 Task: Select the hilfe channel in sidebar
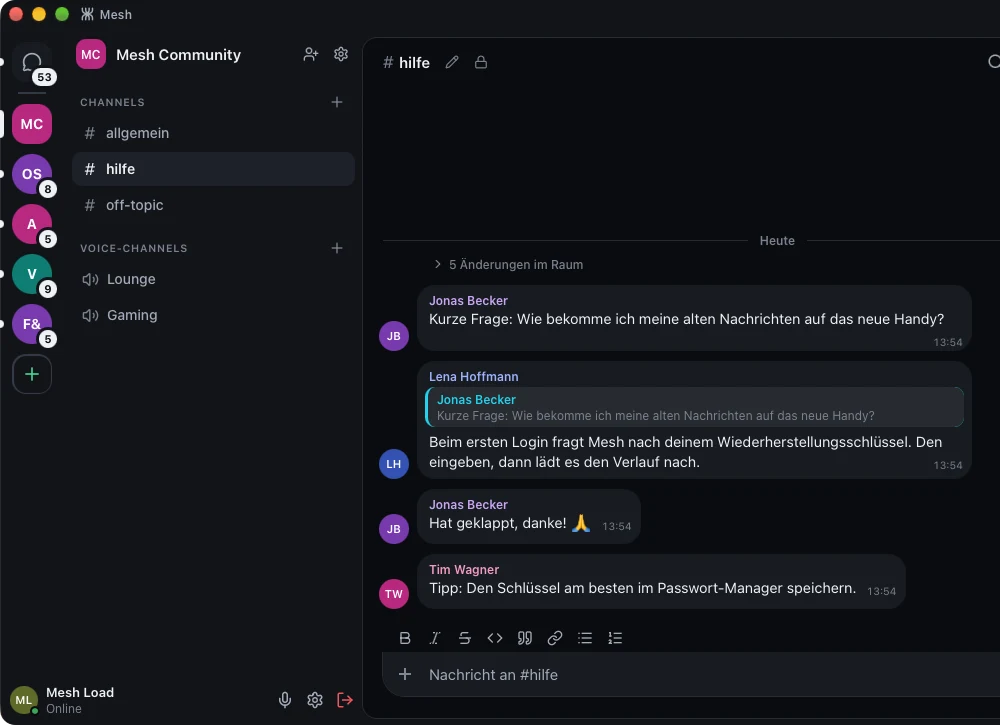coord(213,169)
